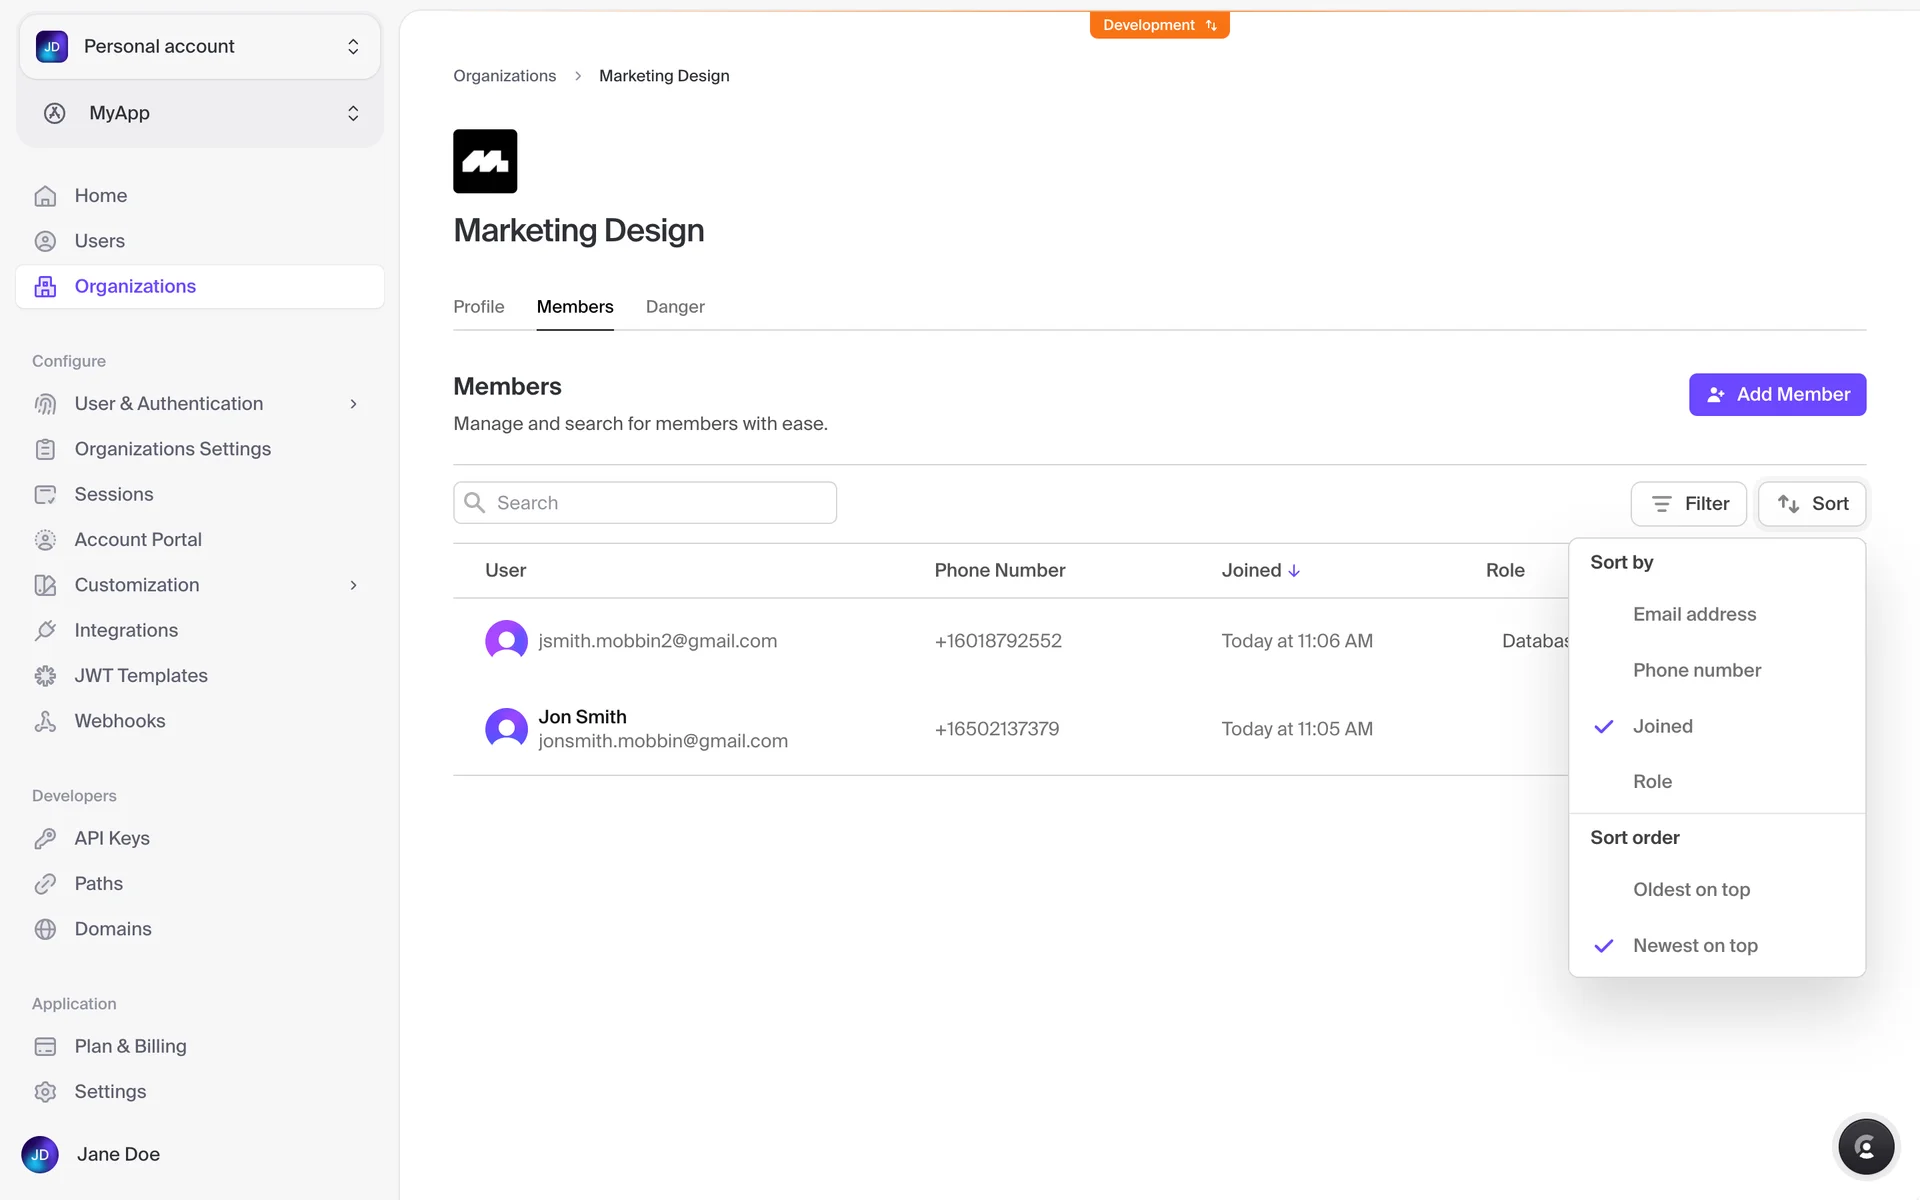1920x1200 pixels.
Task: Expand the Customization submenu chevron
Action: (x=353, y=585)
